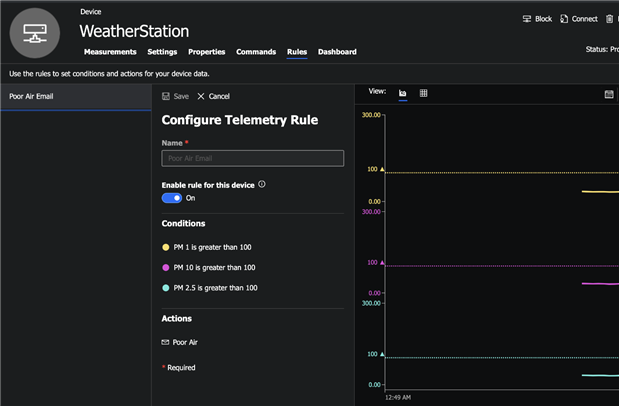
Task: Select the PM 1 yellow condition
Action: [212, 247]
